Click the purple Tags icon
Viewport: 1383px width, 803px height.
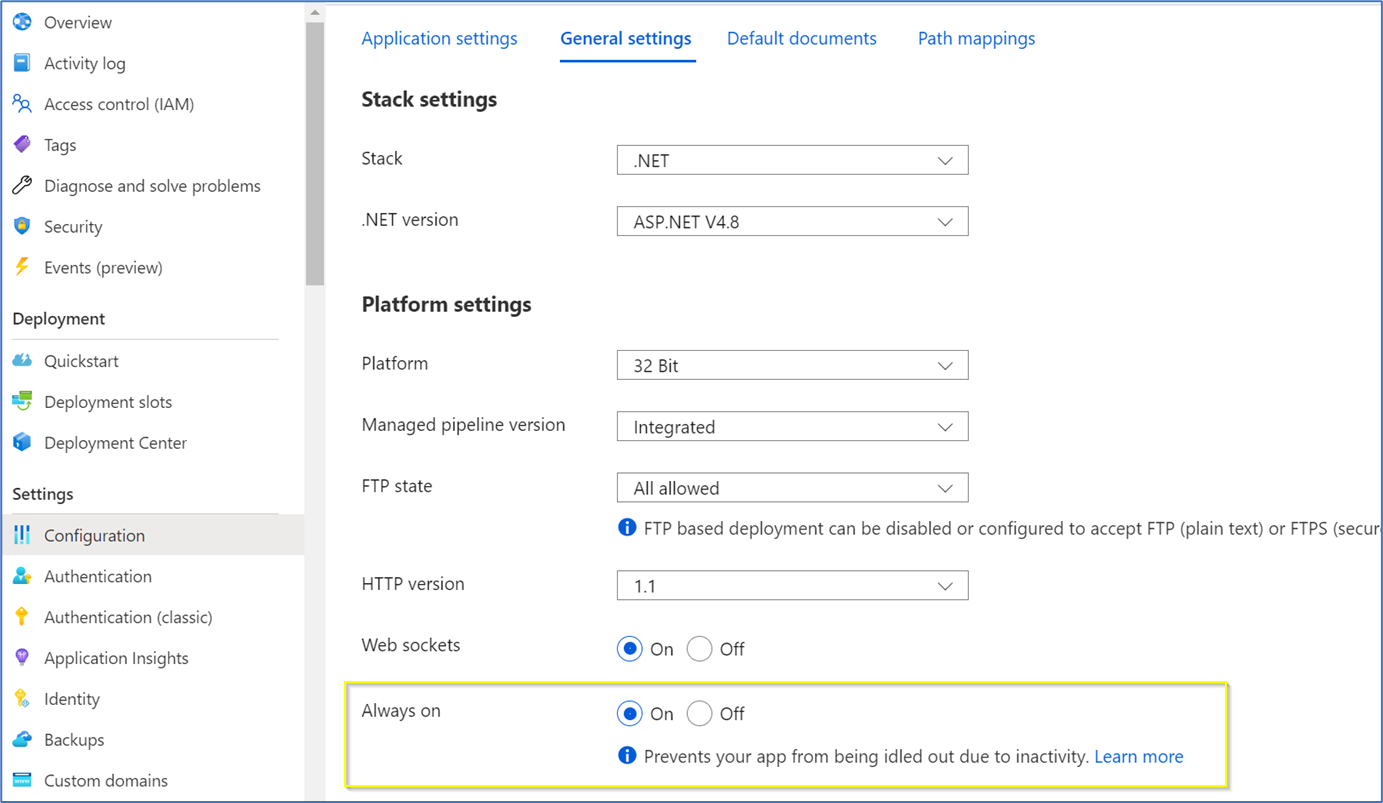click(22, 145)
